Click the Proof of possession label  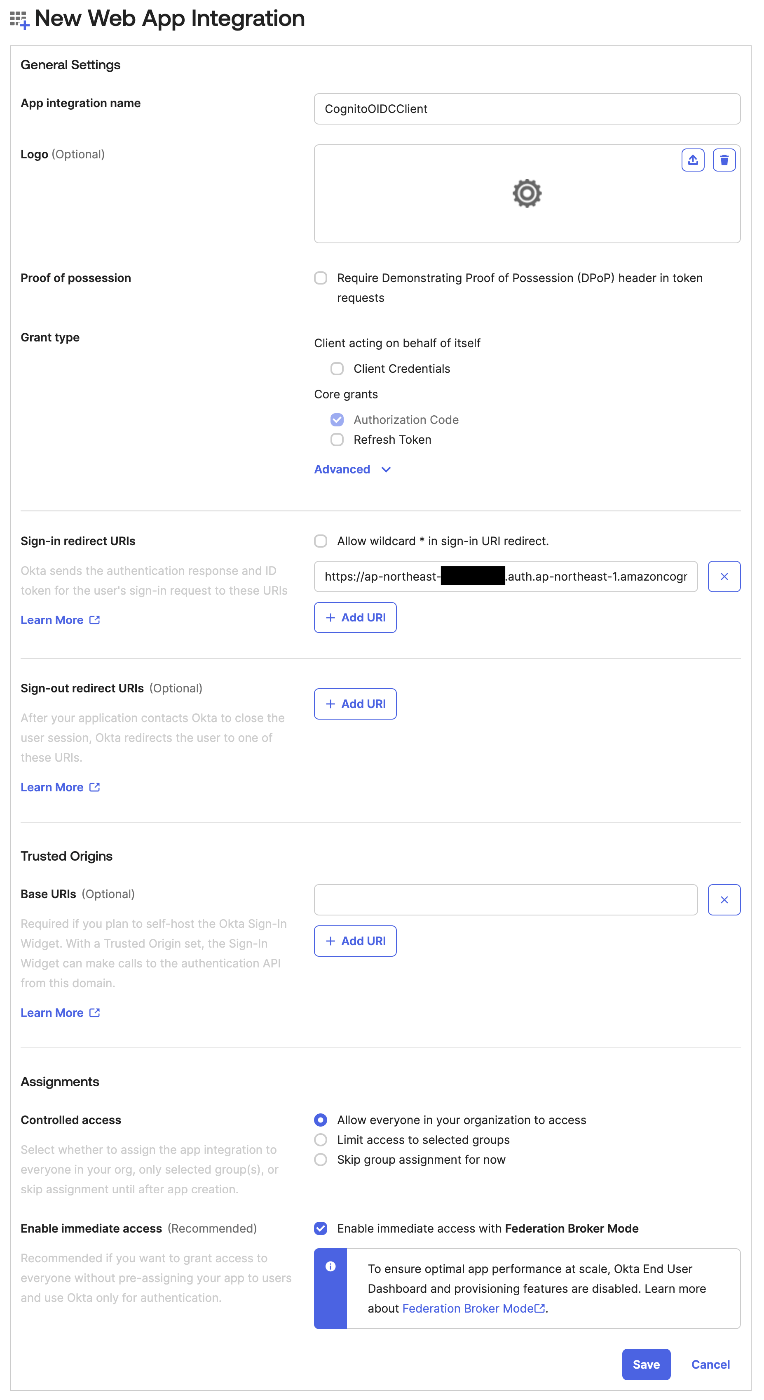click(x=76, y=278)
